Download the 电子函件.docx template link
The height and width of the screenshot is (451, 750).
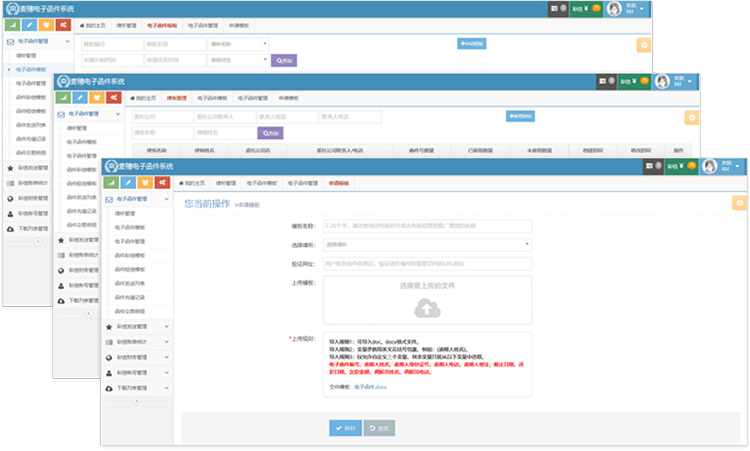(x=370, y=385)
